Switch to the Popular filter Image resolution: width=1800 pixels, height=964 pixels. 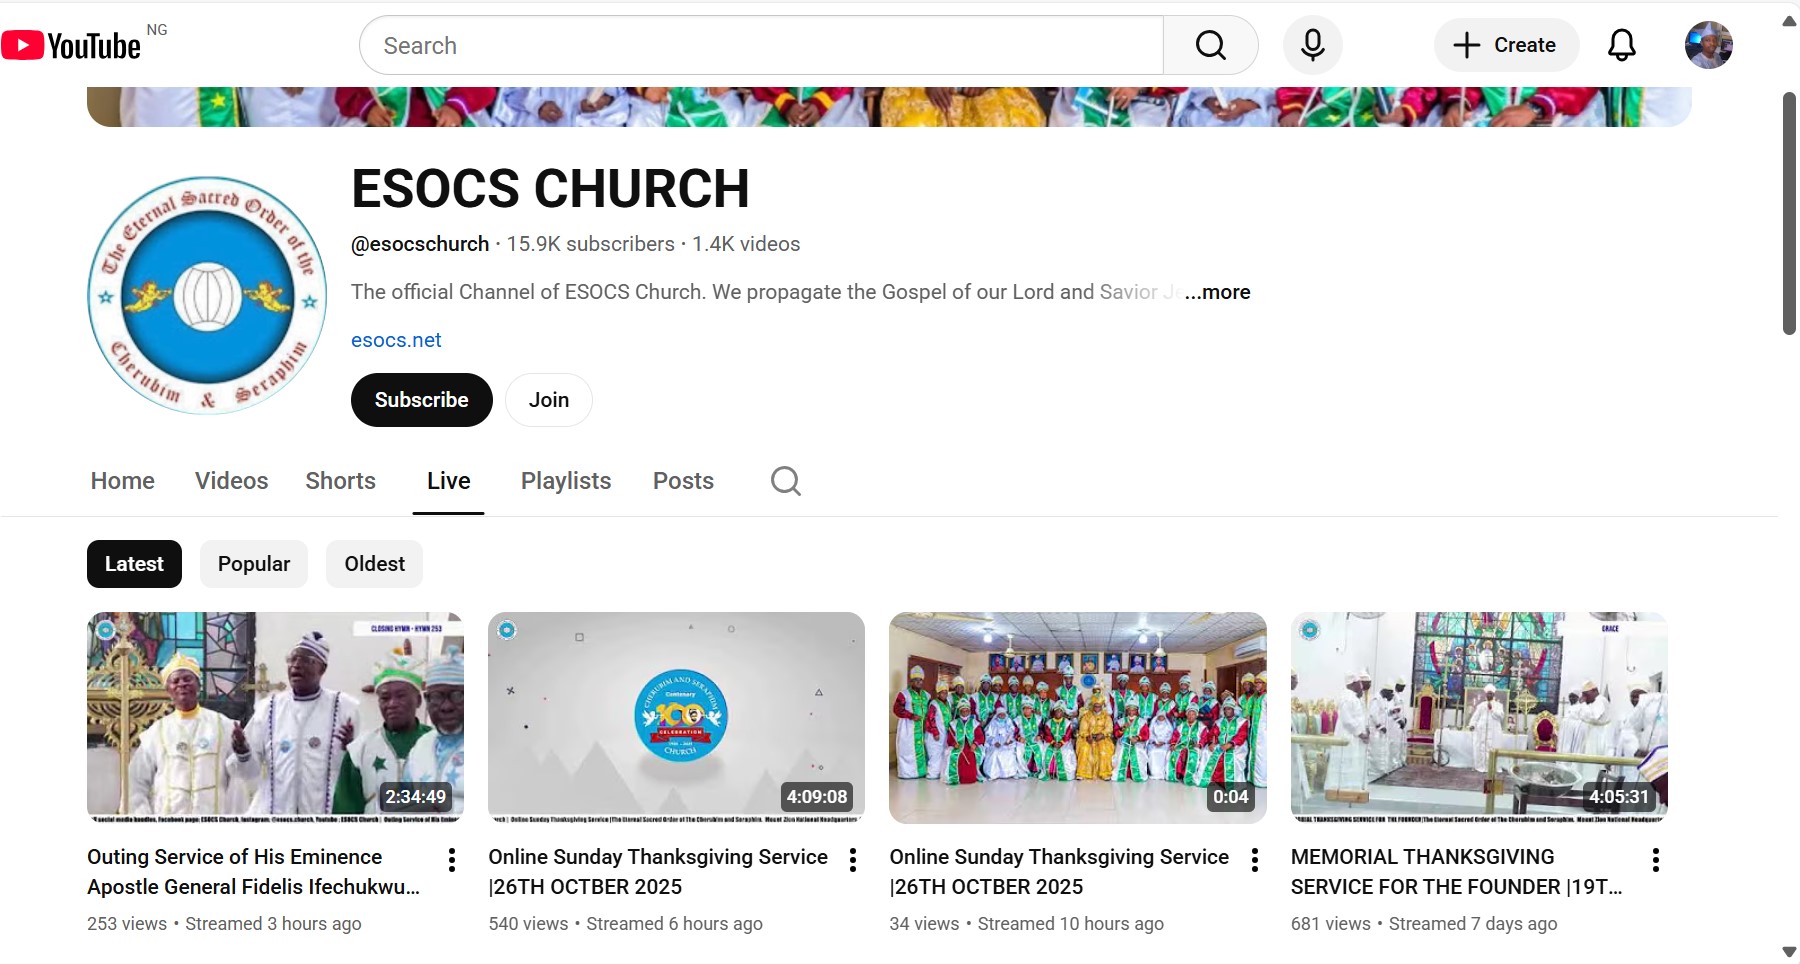(x=253, y=563)
